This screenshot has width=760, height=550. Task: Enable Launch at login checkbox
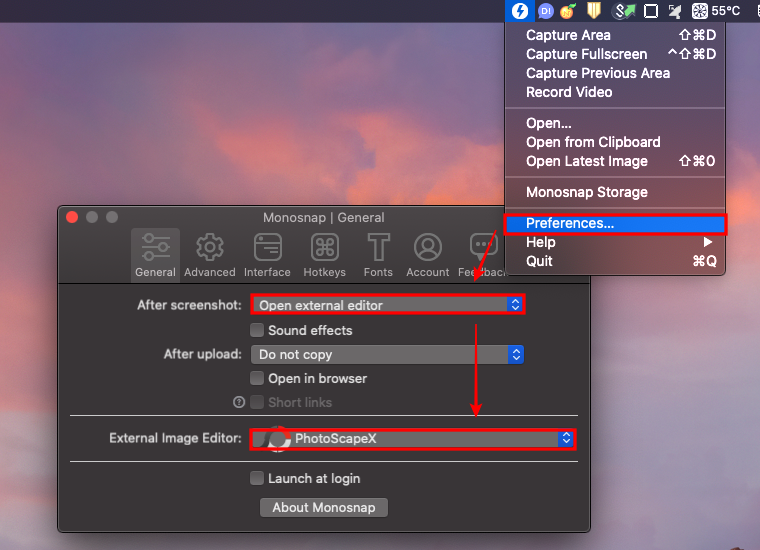[x=257, y=478]
